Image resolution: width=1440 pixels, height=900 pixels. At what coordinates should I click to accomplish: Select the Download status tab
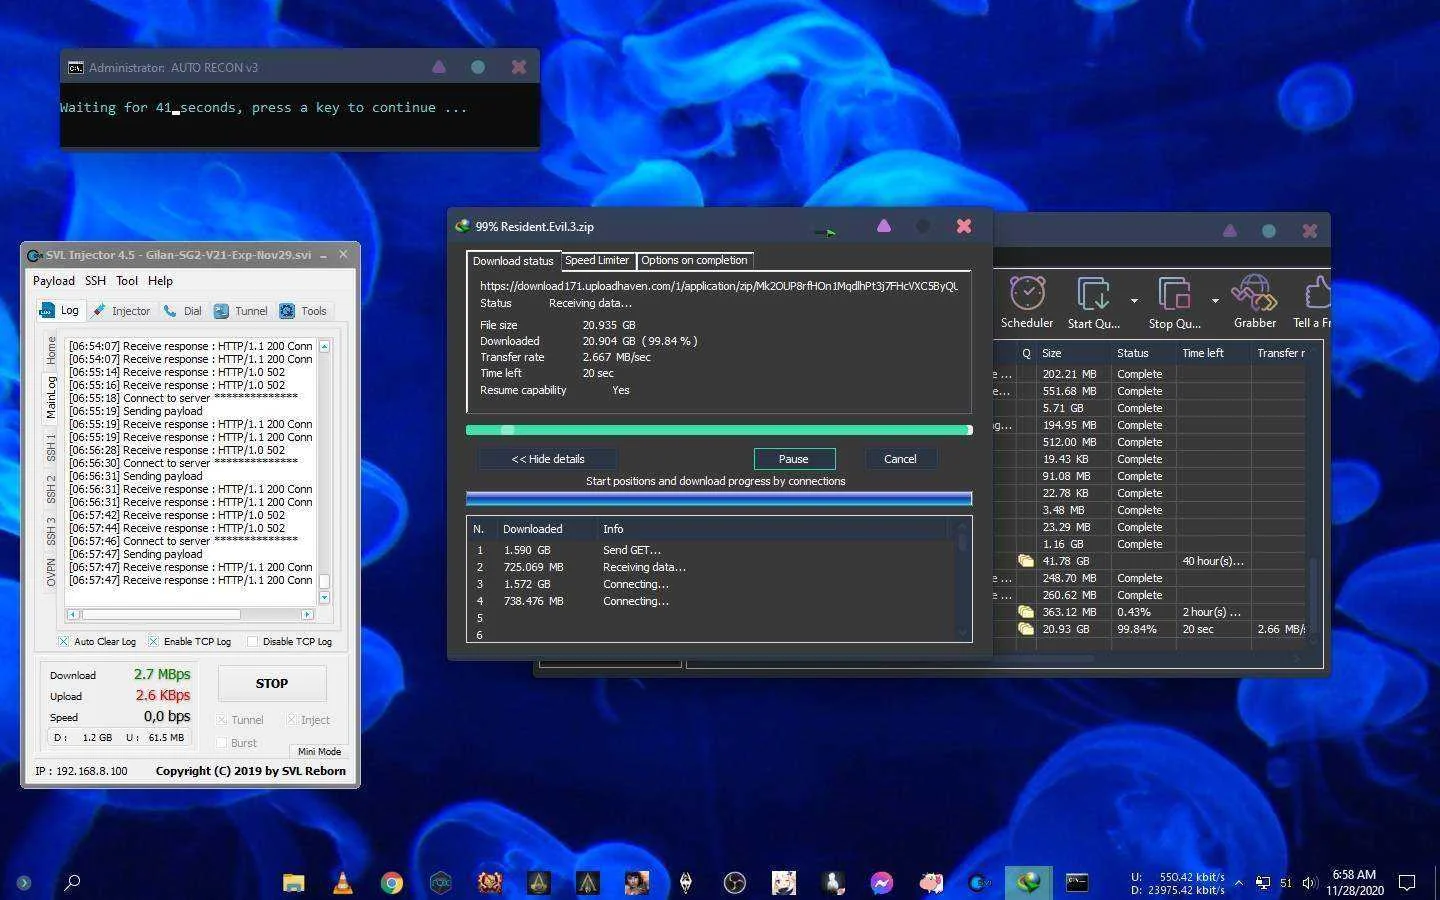coord(513,261)
